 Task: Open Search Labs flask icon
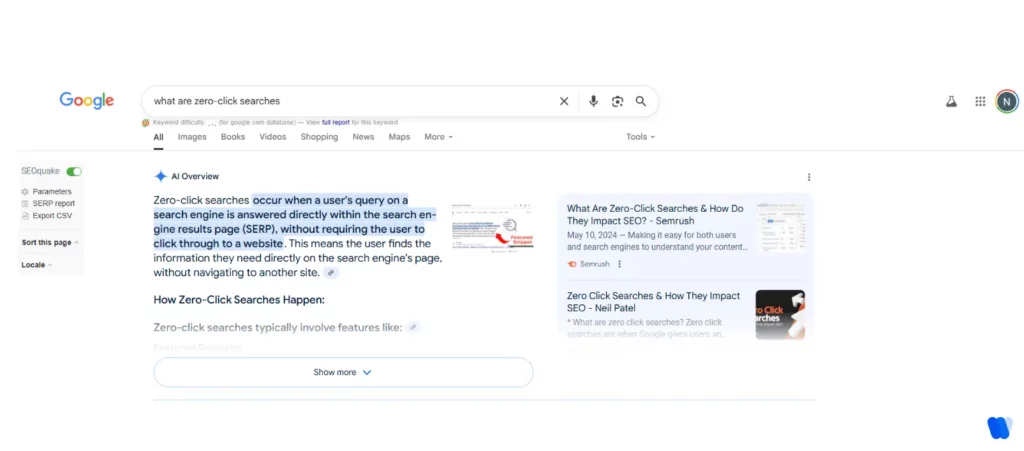[x=952, y=101]
